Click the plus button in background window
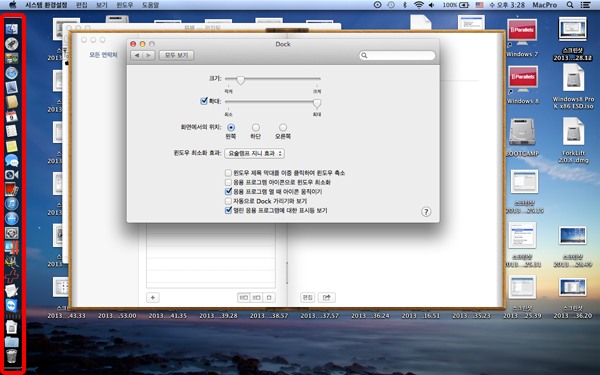This screenshot has width=600, height=375. (x=153, y=297)
